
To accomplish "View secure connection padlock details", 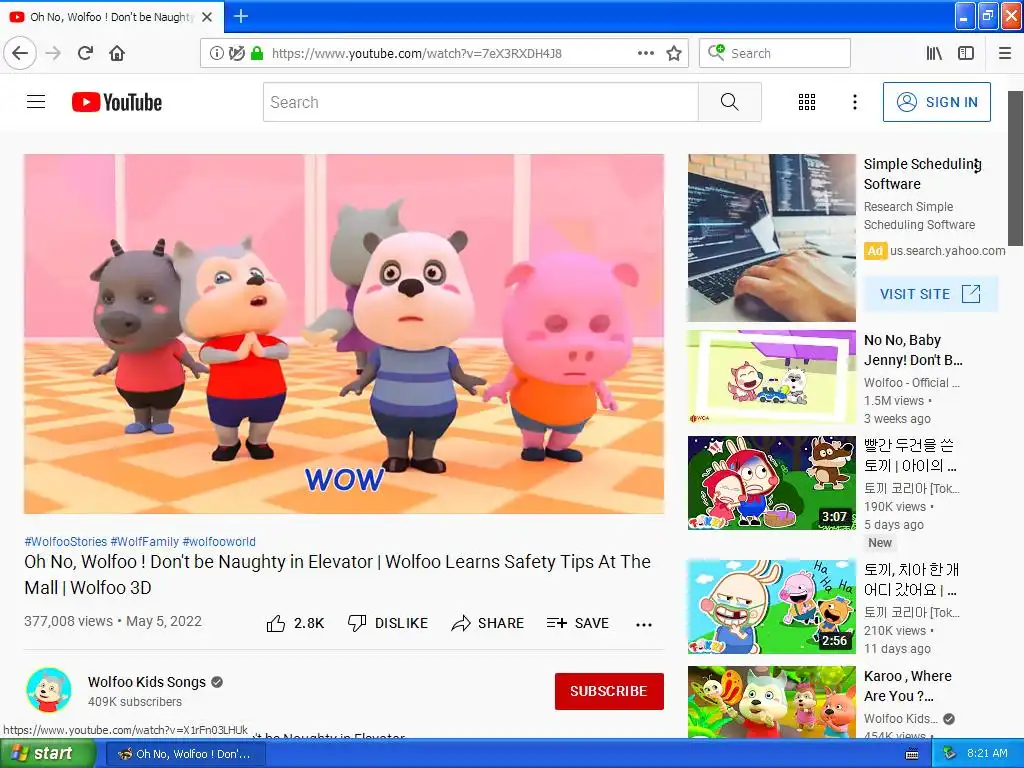I will click(x=257, y=53).
